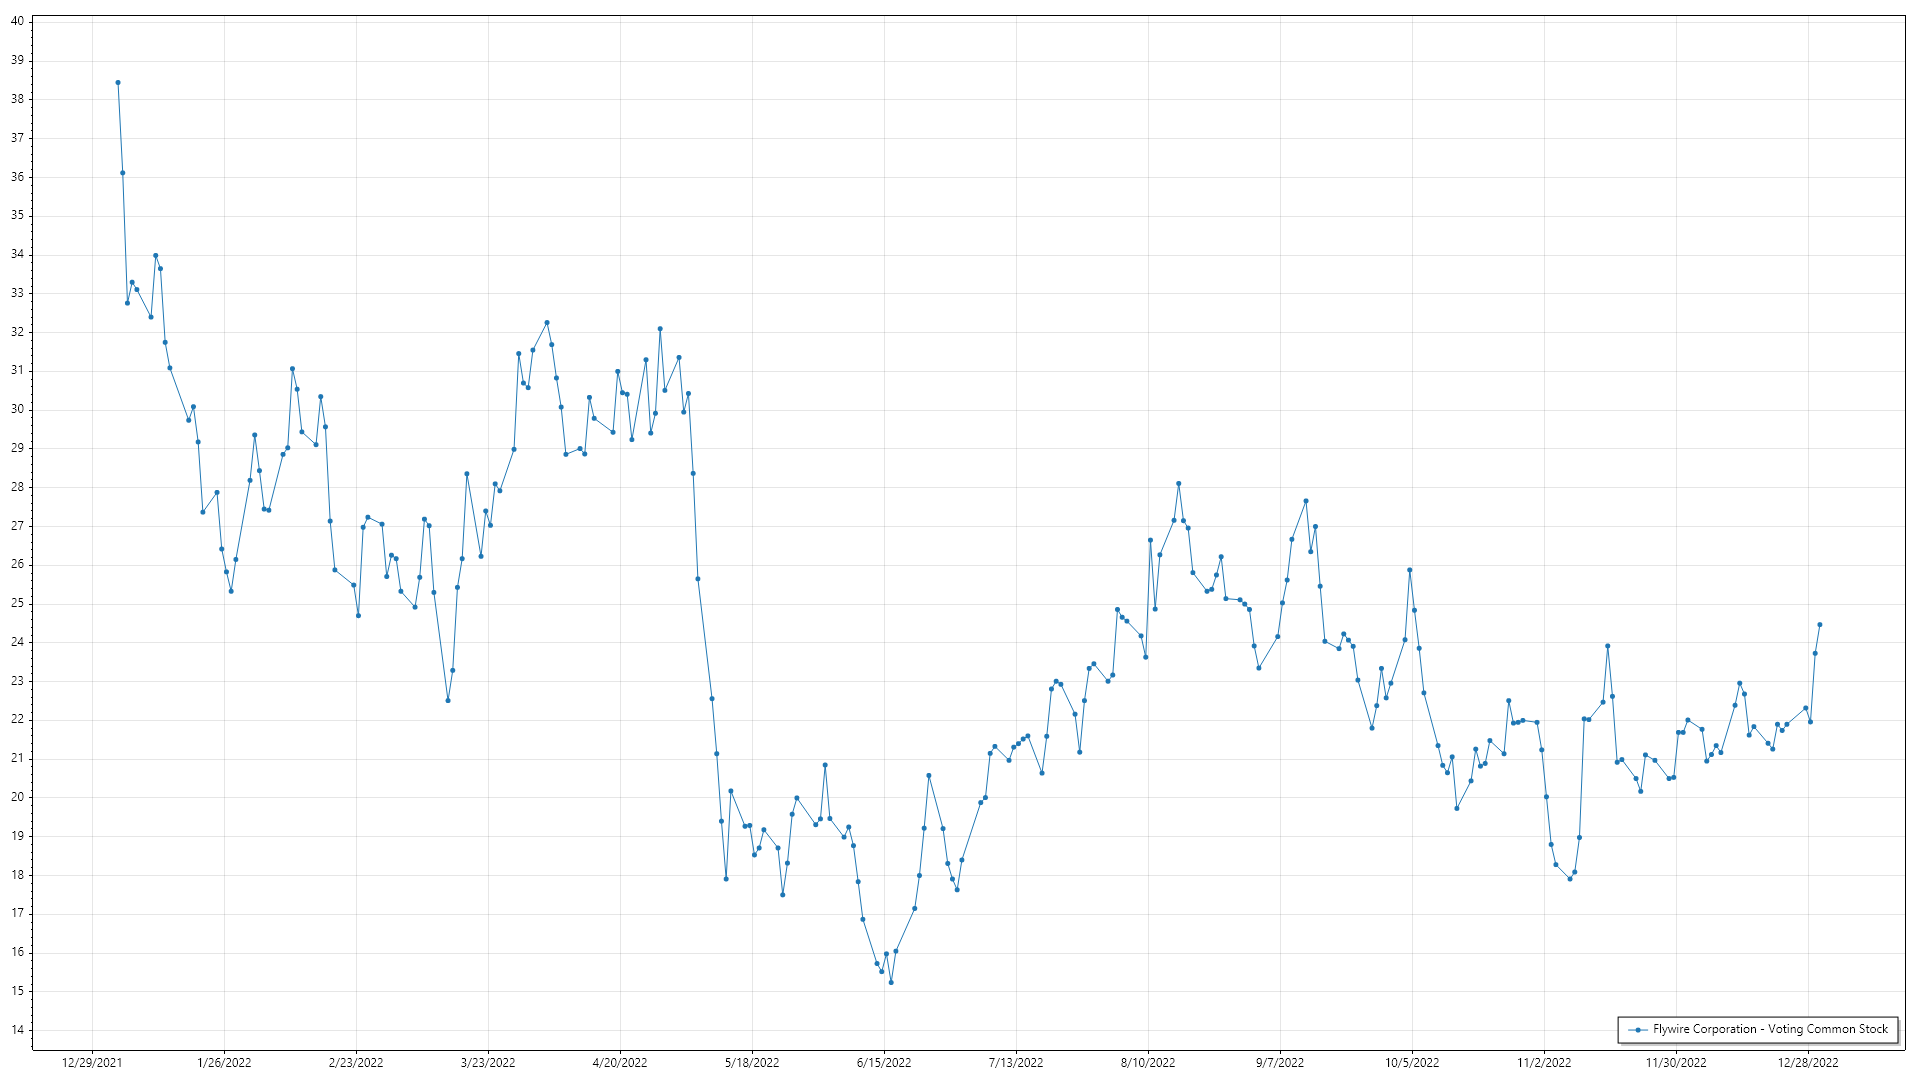Click the 1/26/2022 x-axis date label

coord(224,1063)
